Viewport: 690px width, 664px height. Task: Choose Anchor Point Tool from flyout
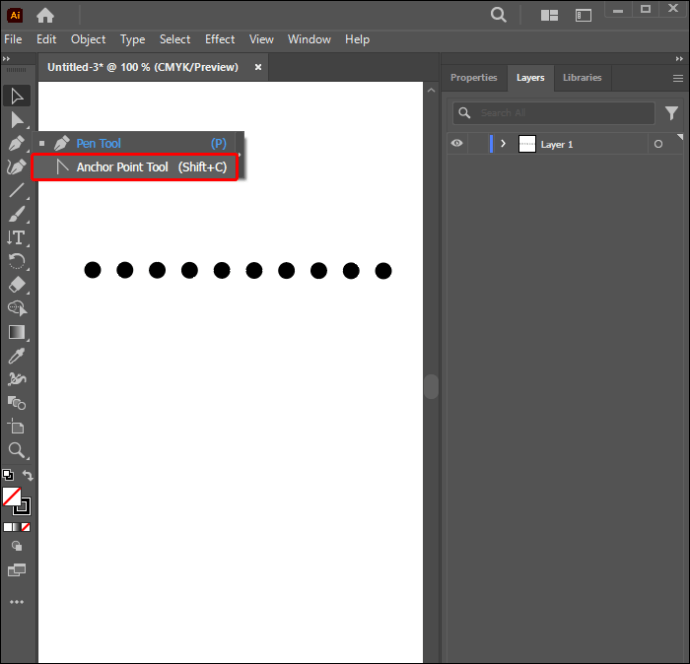click(x=135, y=167)
